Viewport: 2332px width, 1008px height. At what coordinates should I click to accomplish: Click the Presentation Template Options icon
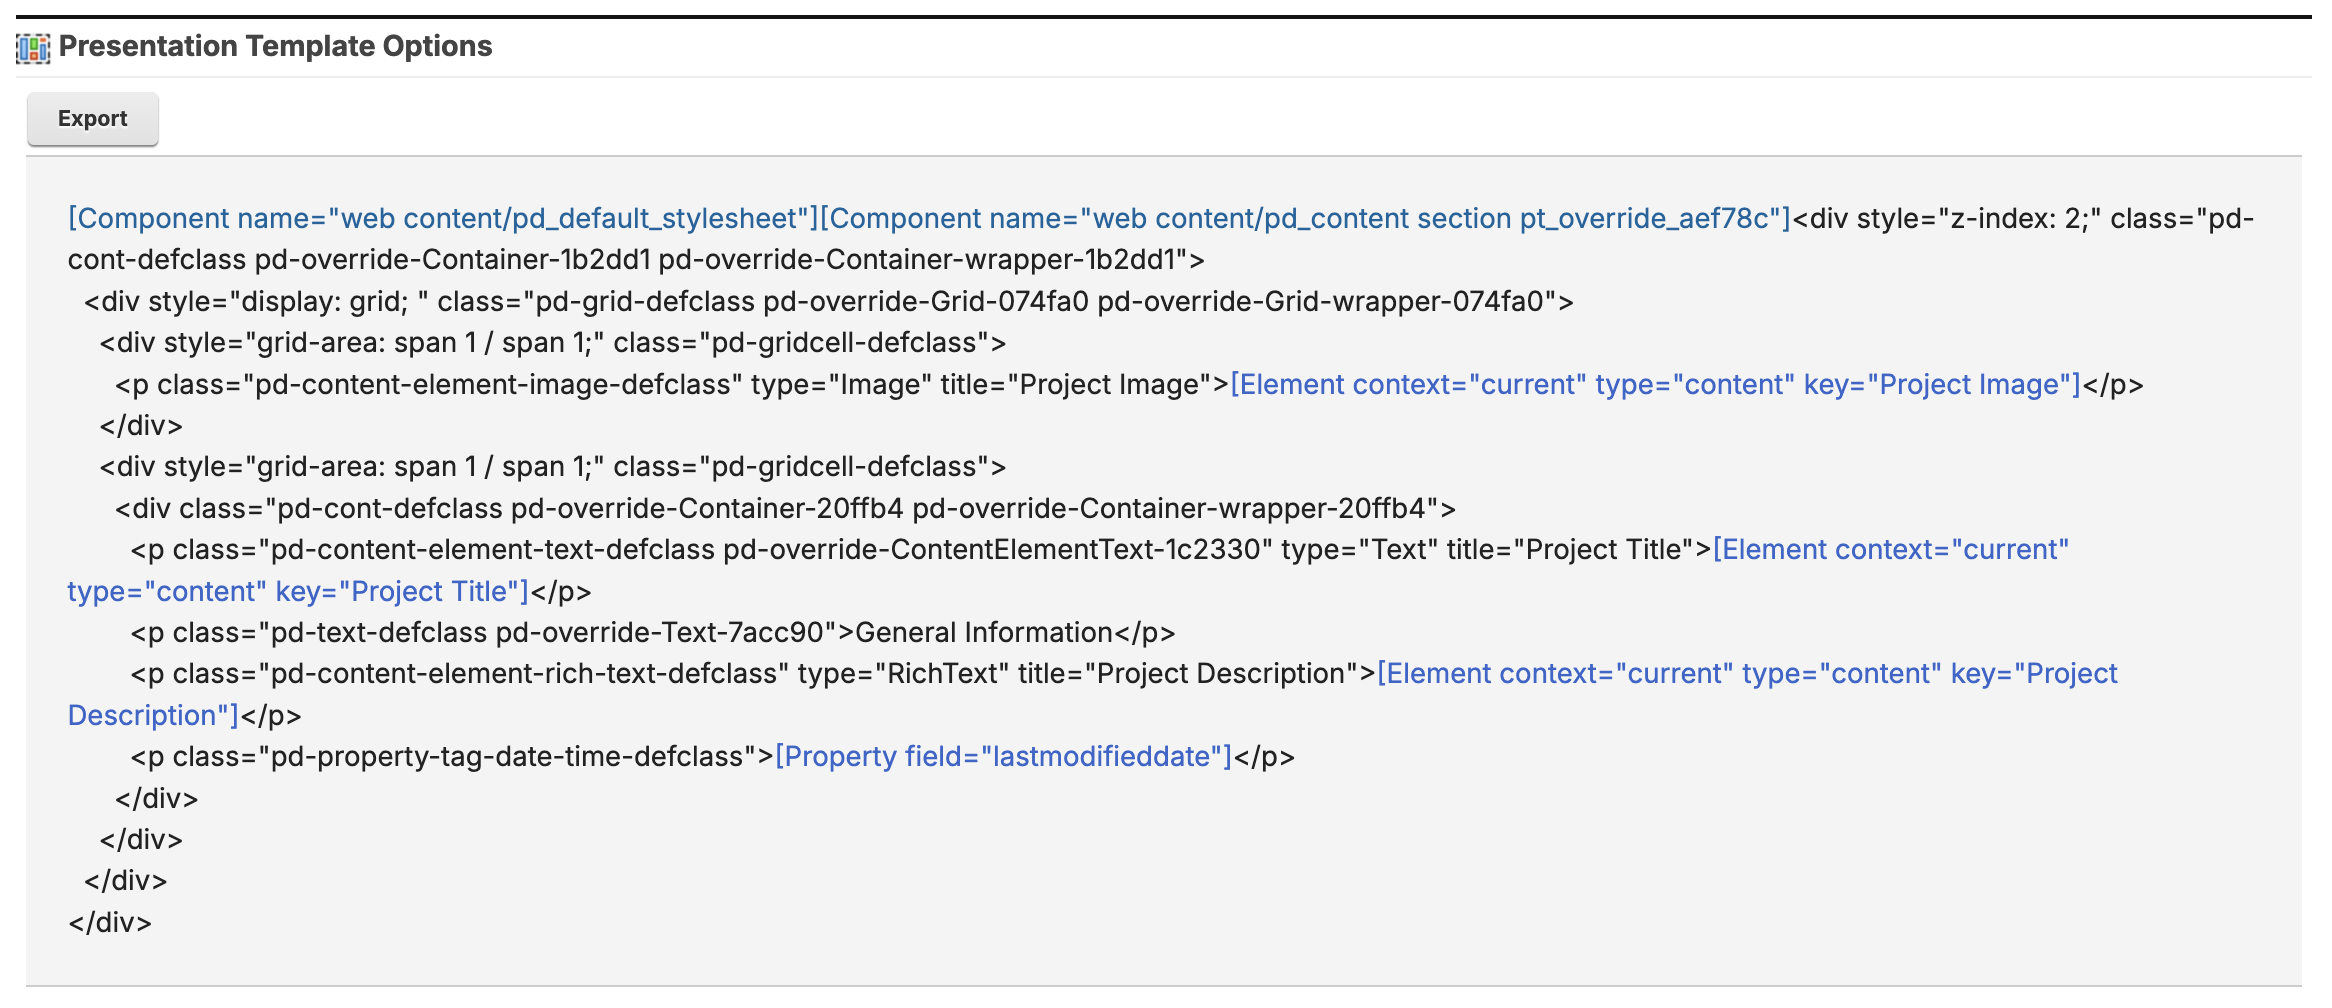point(33,48)
